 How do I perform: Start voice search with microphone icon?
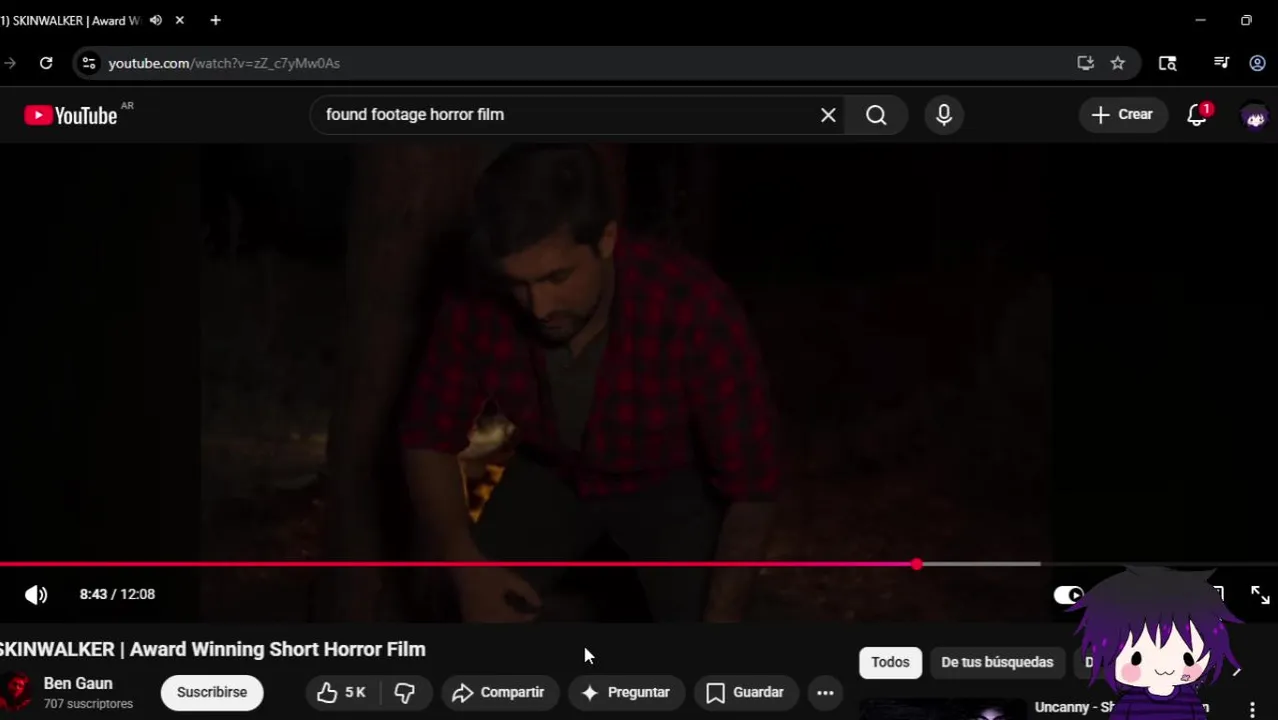point(944,115)
